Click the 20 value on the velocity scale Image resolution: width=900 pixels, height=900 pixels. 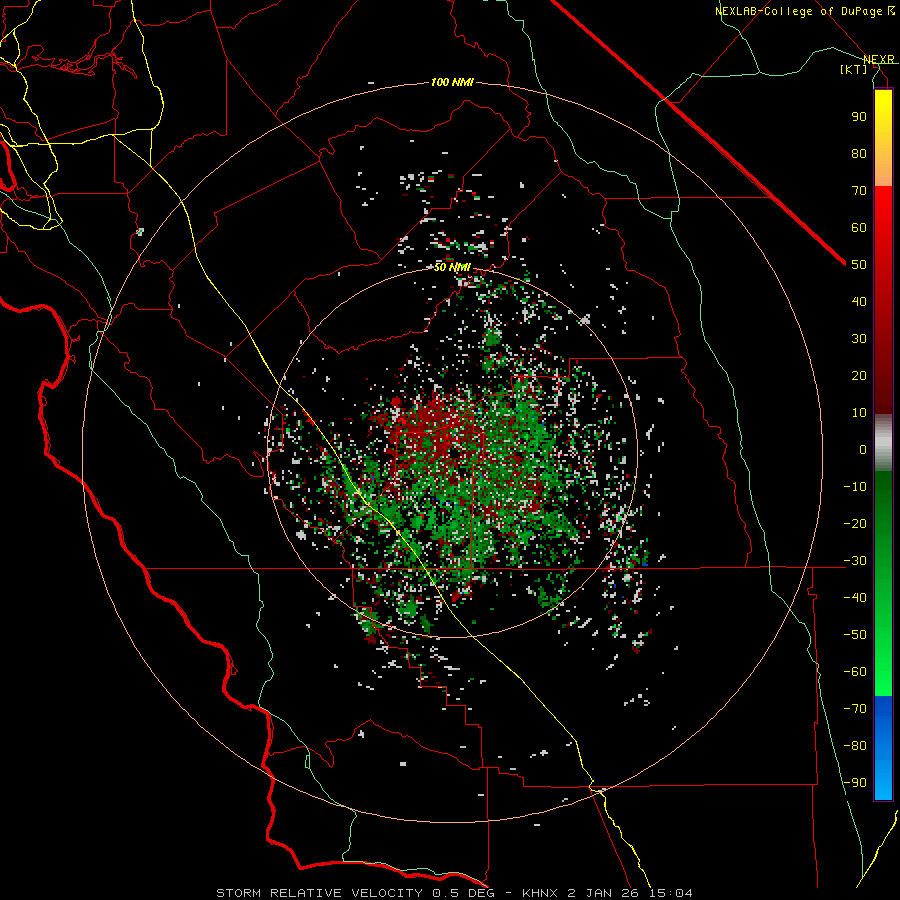(x=859, y=376)
